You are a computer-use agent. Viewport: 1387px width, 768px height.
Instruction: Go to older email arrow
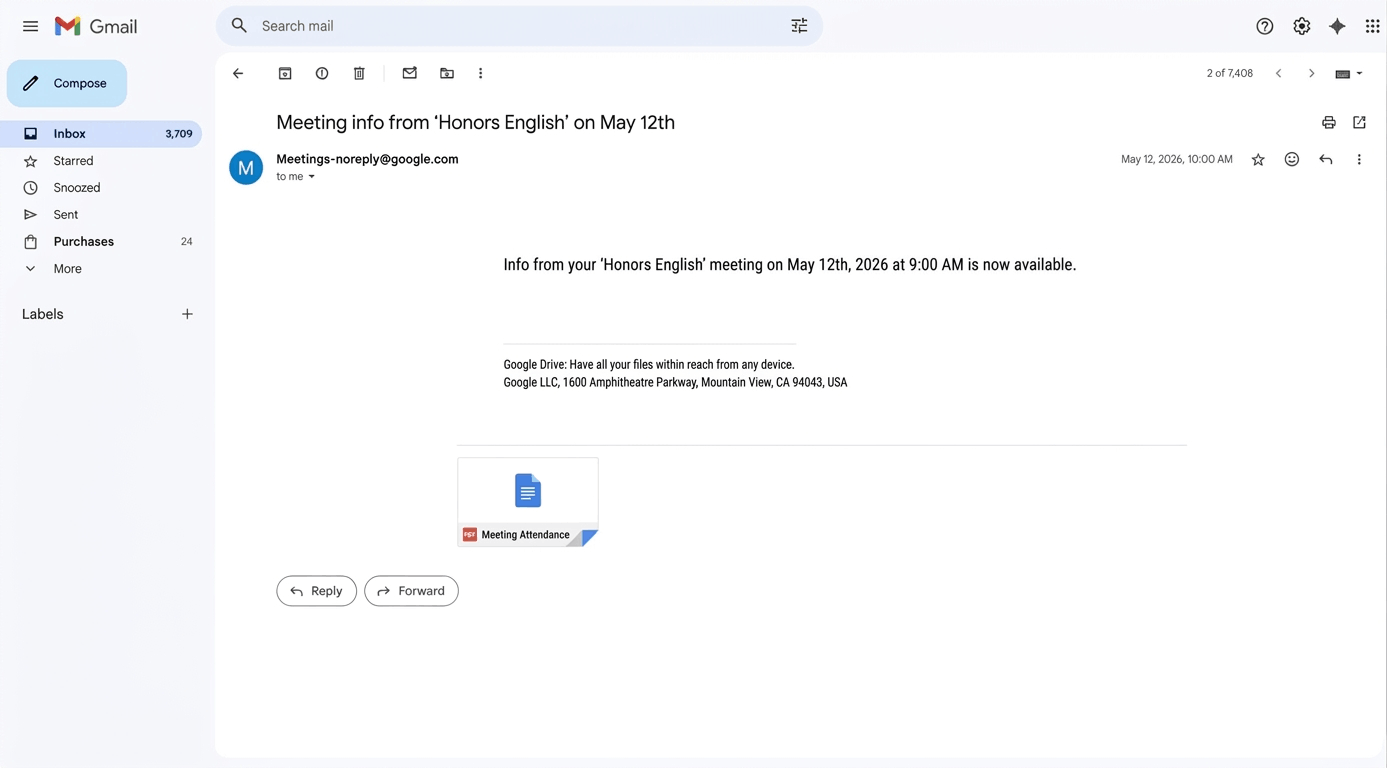pos(1312,73)
